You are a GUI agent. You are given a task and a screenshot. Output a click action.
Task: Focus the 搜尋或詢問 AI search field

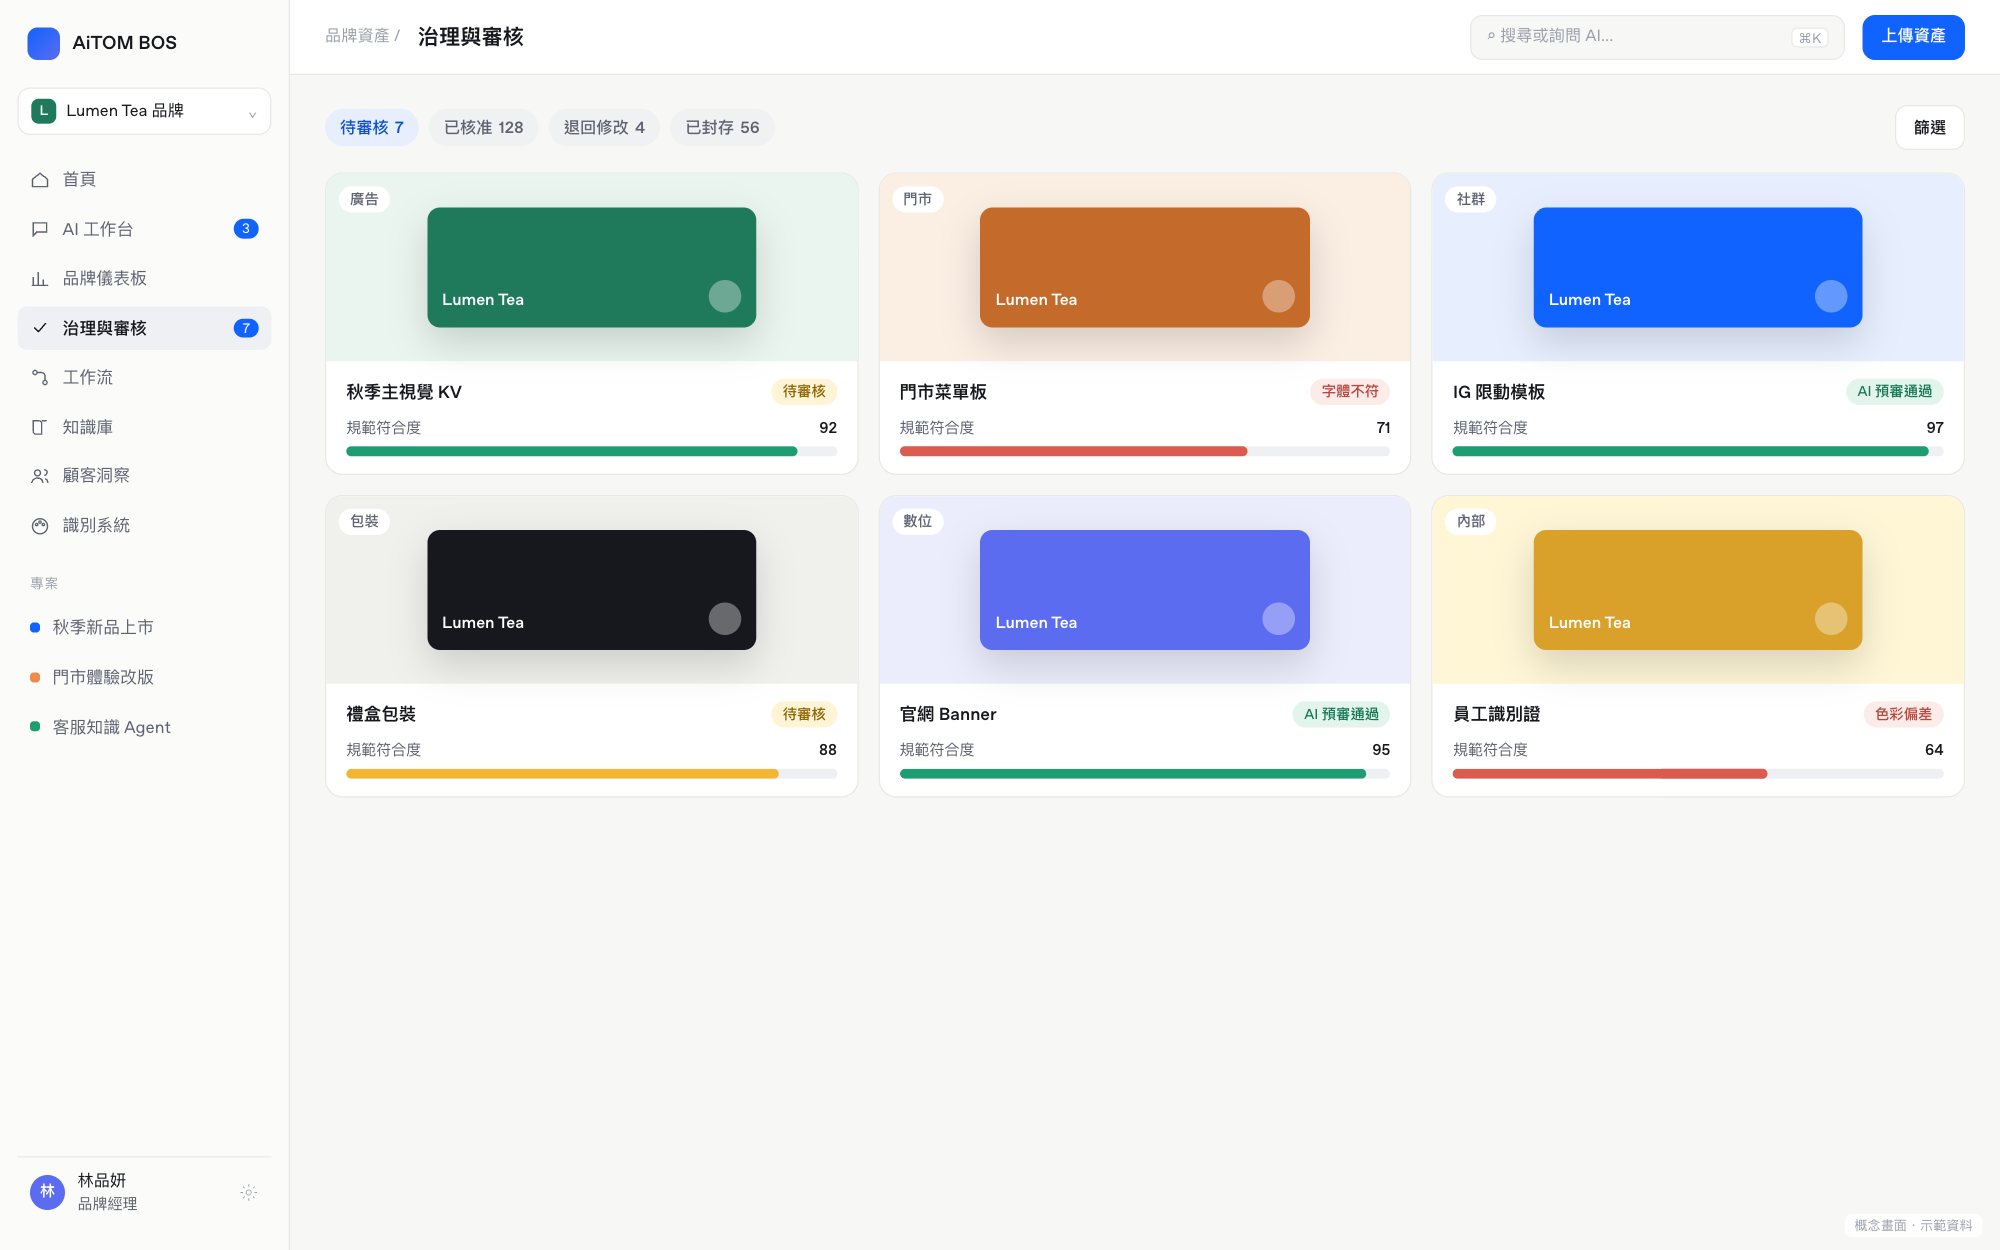1657,37
